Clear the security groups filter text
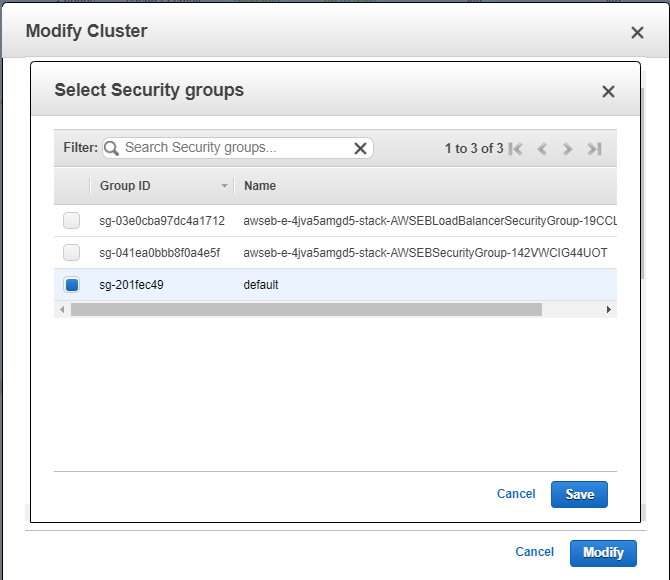The width and height of the screenshot is (670, 580). click(360, 148)
